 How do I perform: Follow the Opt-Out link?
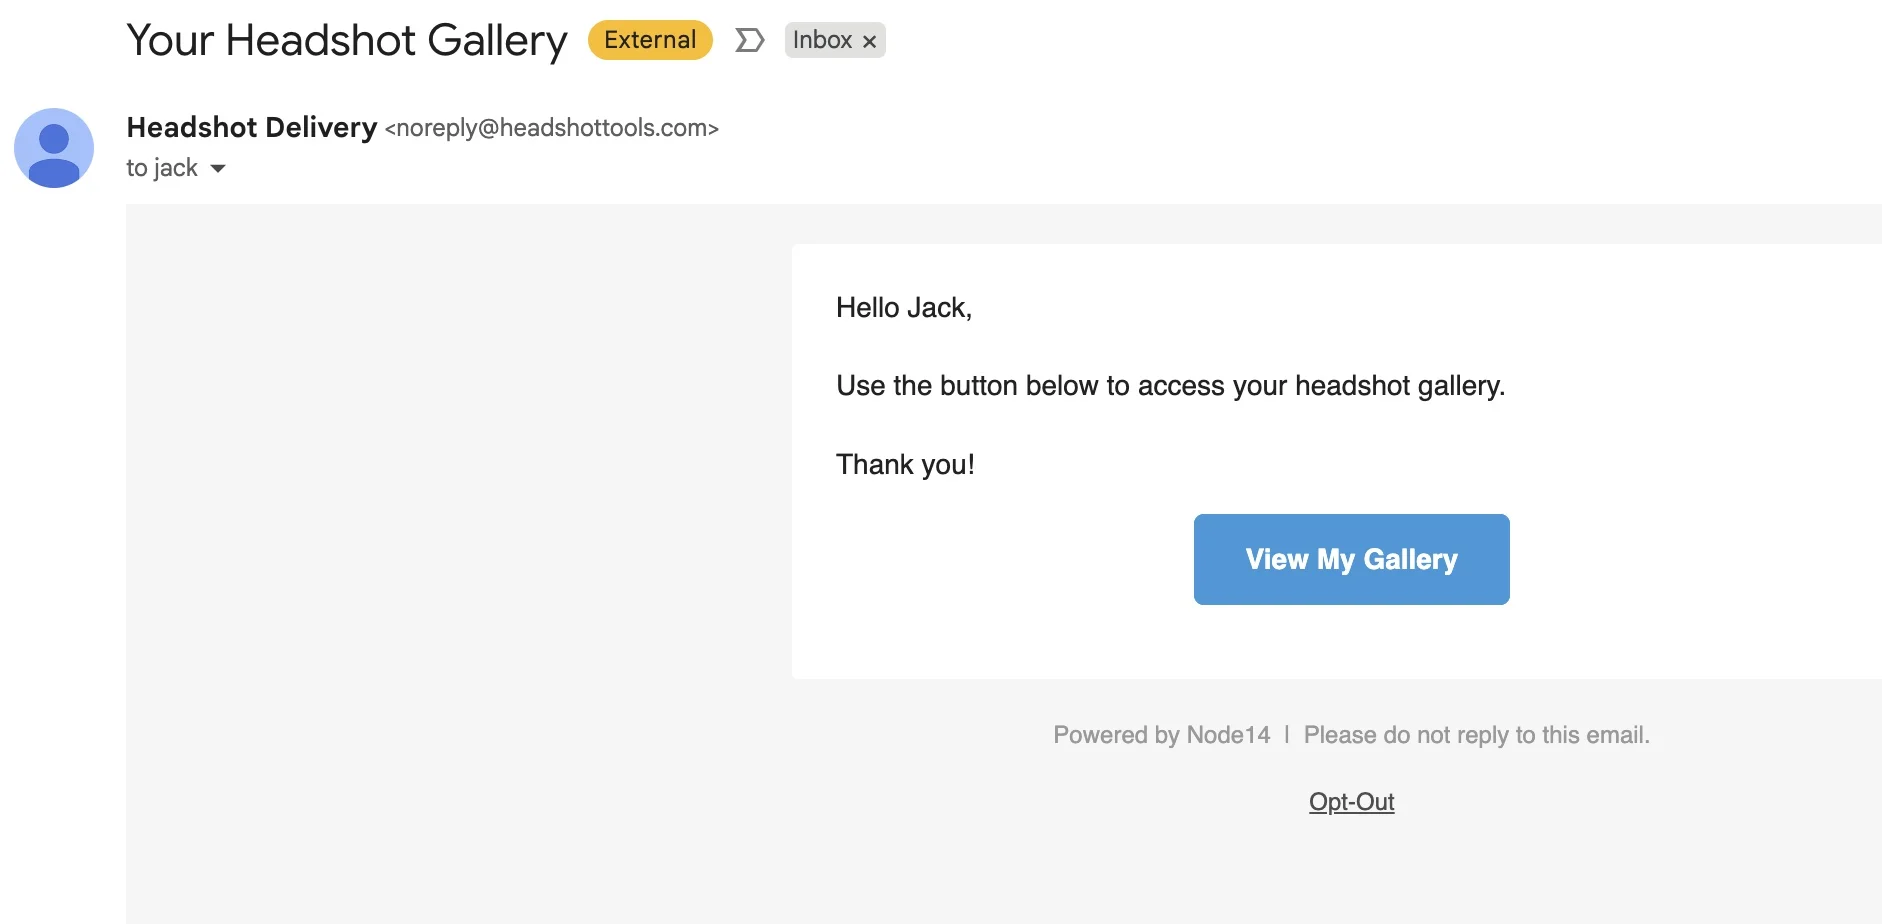pyautogui.click(x=1351, y=802)
